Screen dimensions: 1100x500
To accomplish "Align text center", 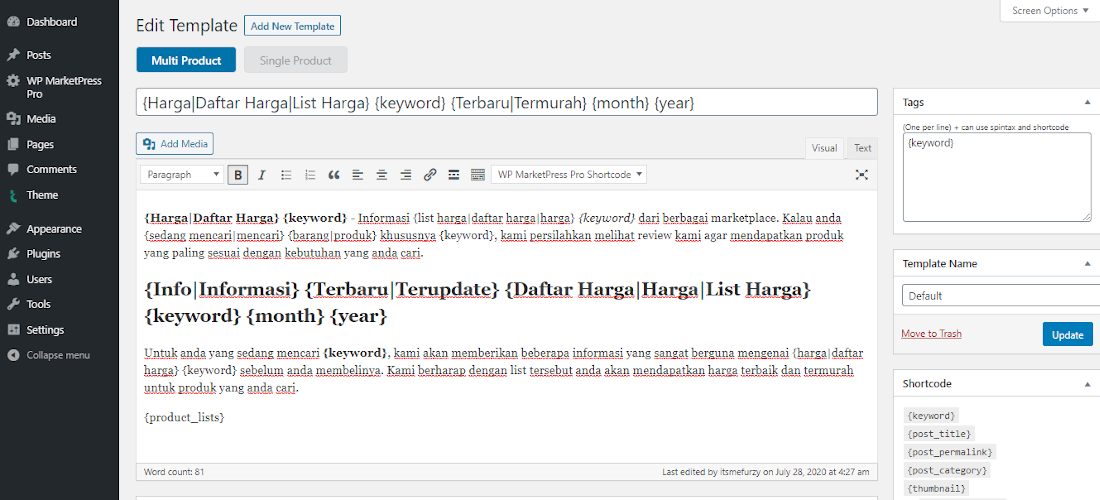I will pyautogui.click(x=382, y=175).
